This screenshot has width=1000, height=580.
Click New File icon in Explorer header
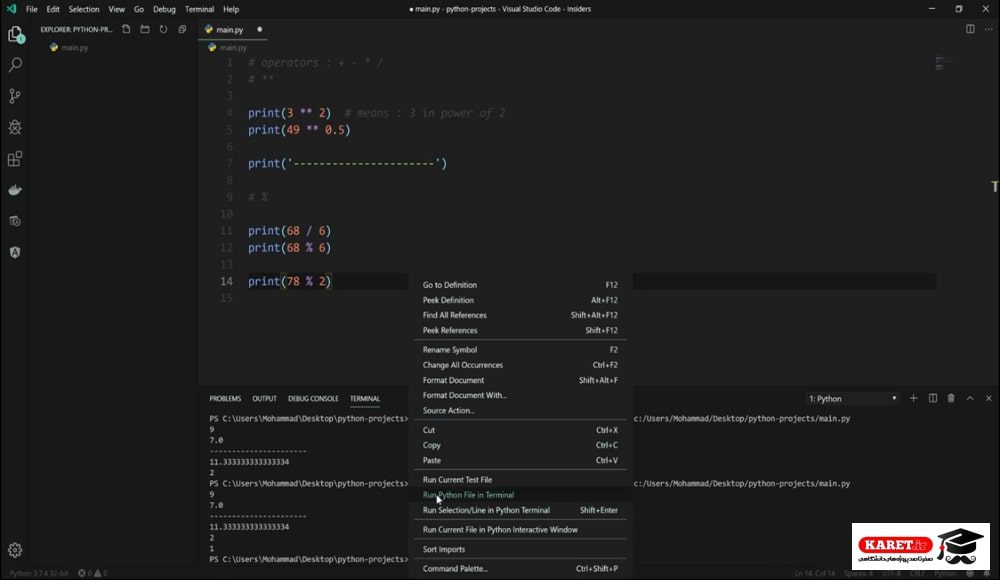click(126, 29)
